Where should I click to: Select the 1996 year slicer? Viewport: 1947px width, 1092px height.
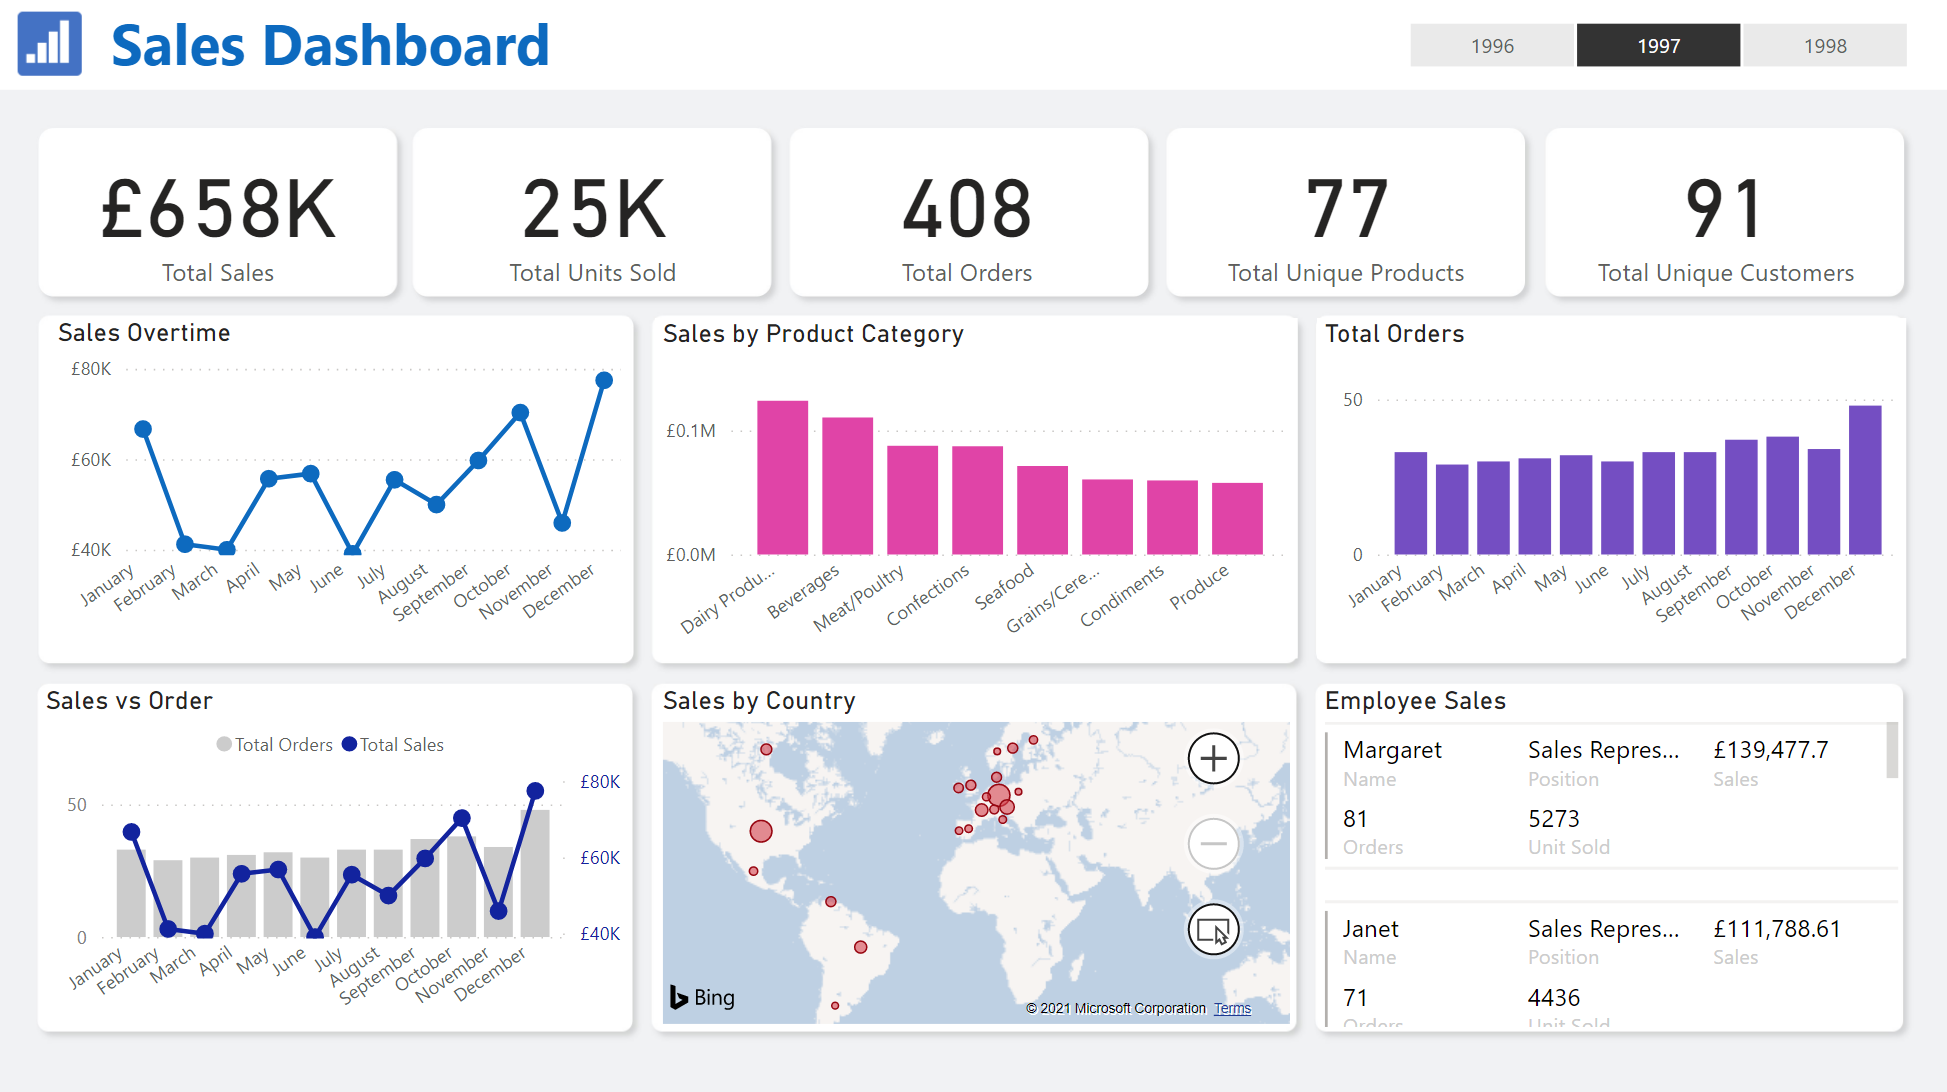[x=1491, y=46]
